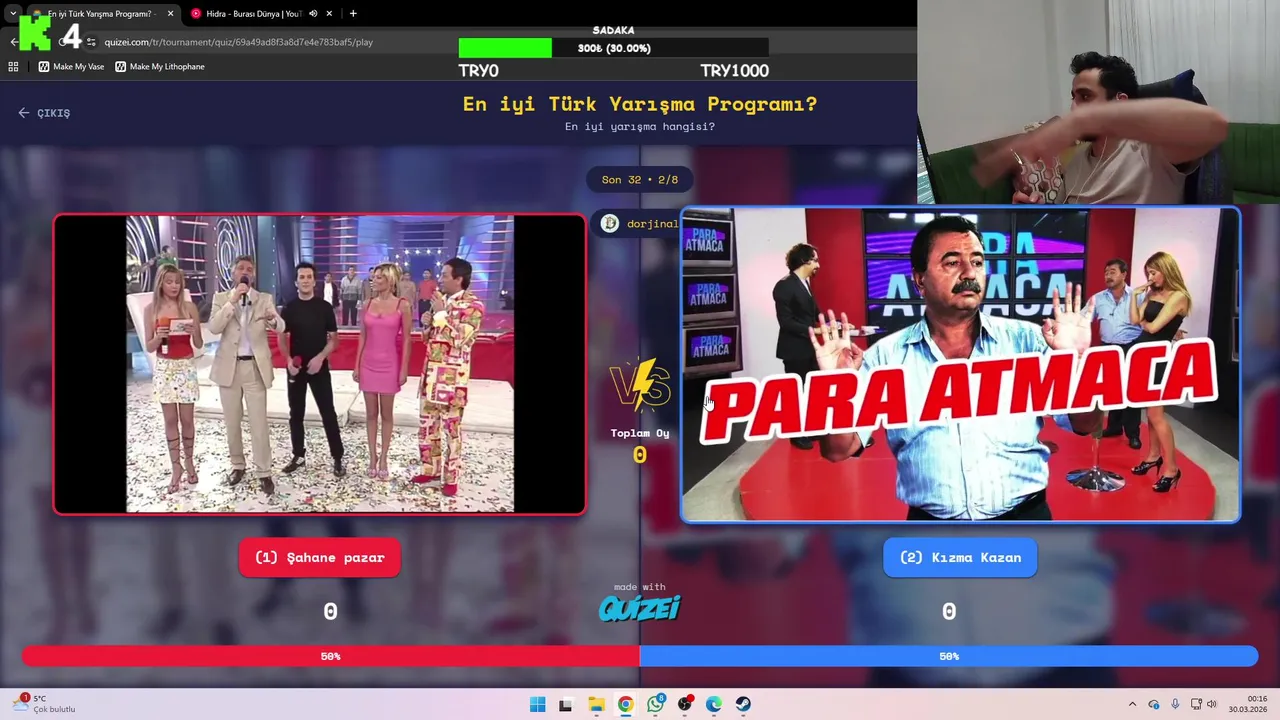Click the blue 50% vote bar
This screenshot has height=720, width=1280.
[x=949, y=656]
